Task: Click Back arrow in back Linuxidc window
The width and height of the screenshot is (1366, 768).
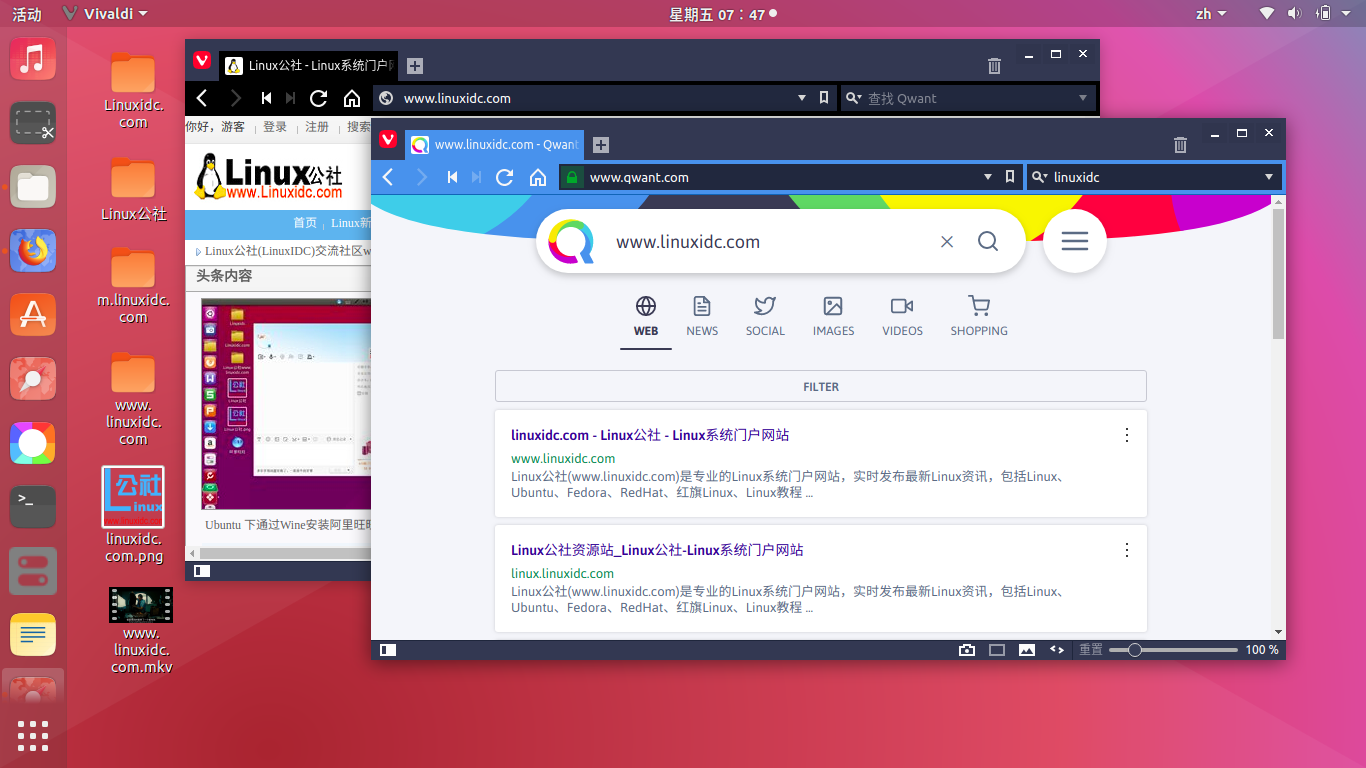Action: point(202,98)
